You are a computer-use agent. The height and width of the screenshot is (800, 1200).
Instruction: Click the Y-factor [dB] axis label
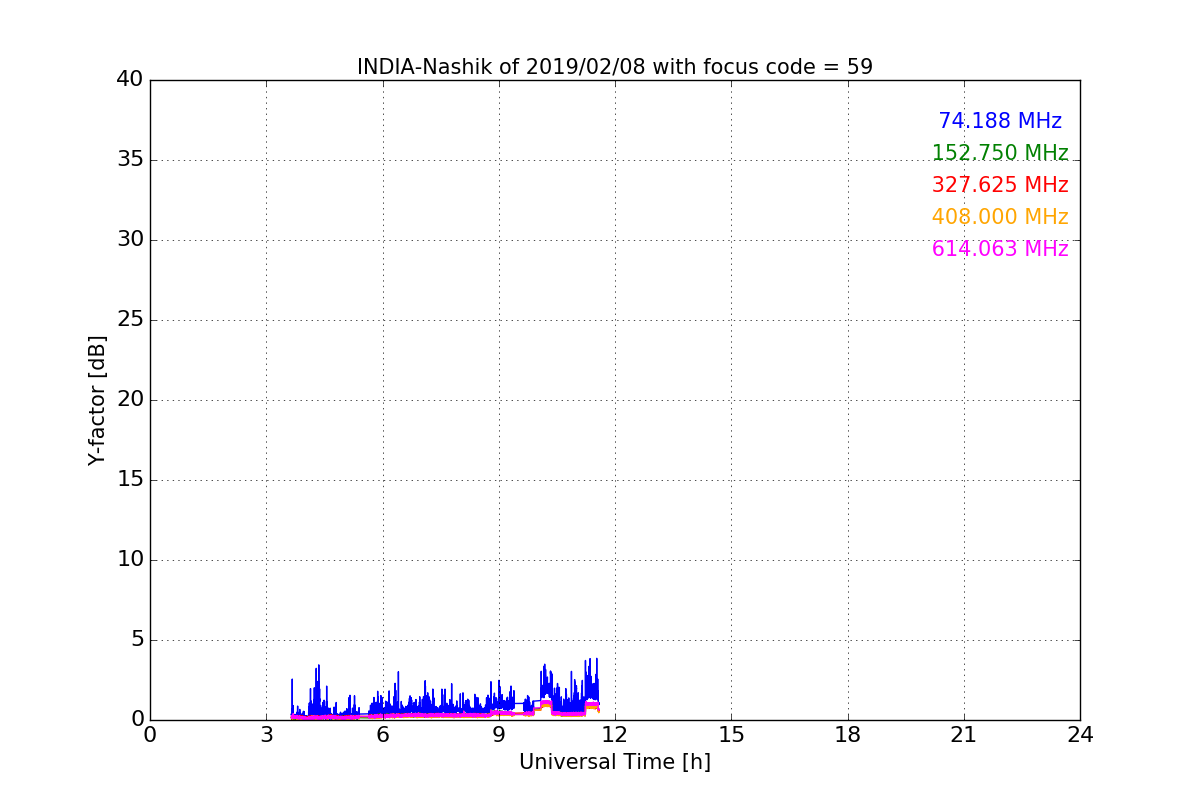click(97, 400)
